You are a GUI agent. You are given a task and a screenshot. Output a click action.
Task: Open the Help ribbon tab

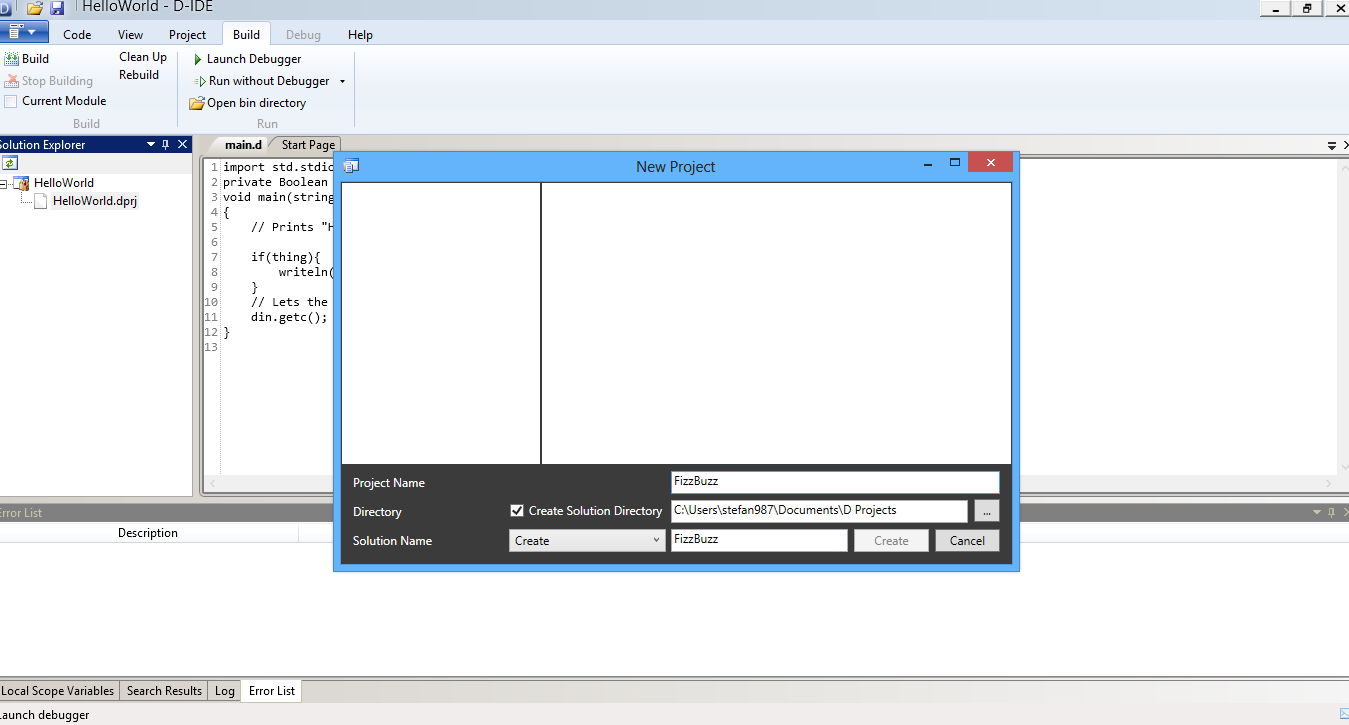[x=360, y=34]
